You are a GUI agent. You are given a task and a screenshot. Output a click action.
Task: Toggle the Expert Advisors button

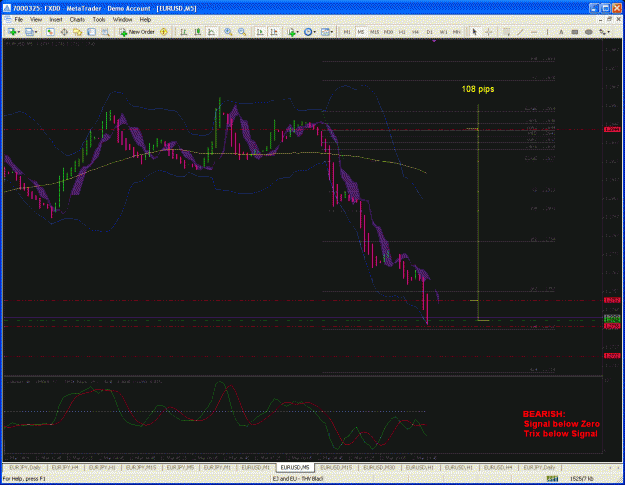[x=163, y=32]
